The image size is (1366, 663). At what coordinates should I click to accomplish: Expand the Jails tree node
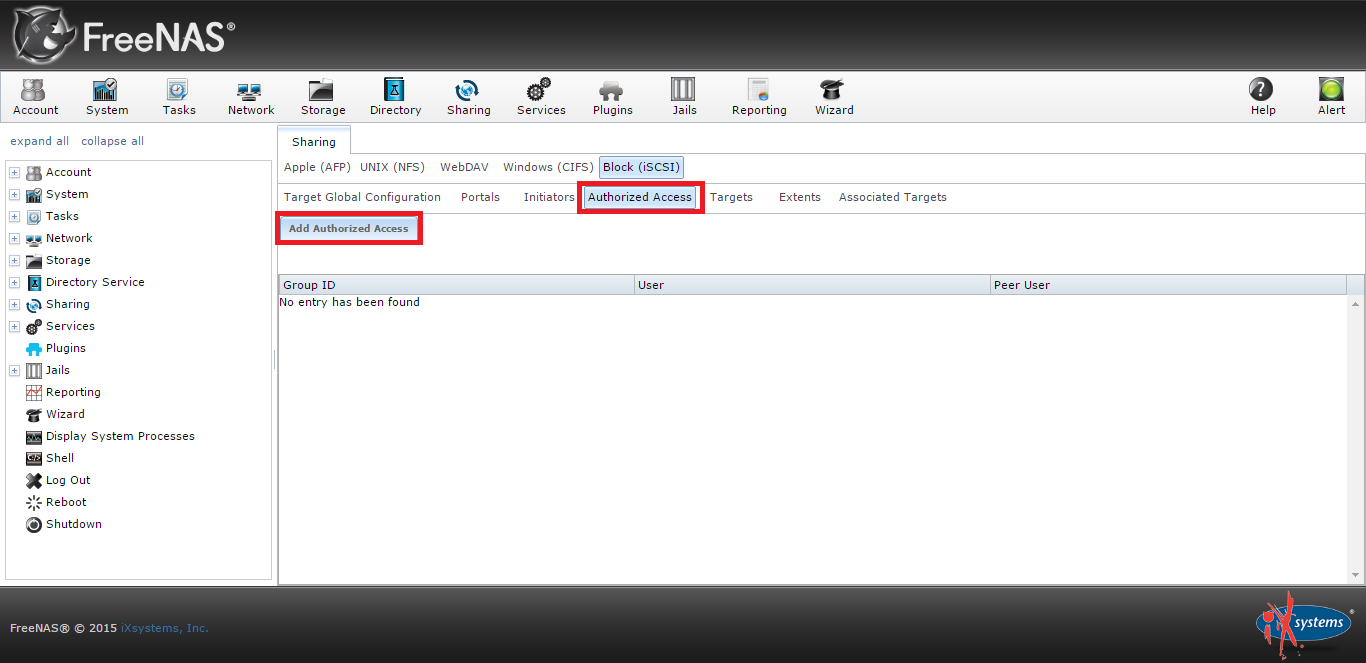(x=15, y=370)
